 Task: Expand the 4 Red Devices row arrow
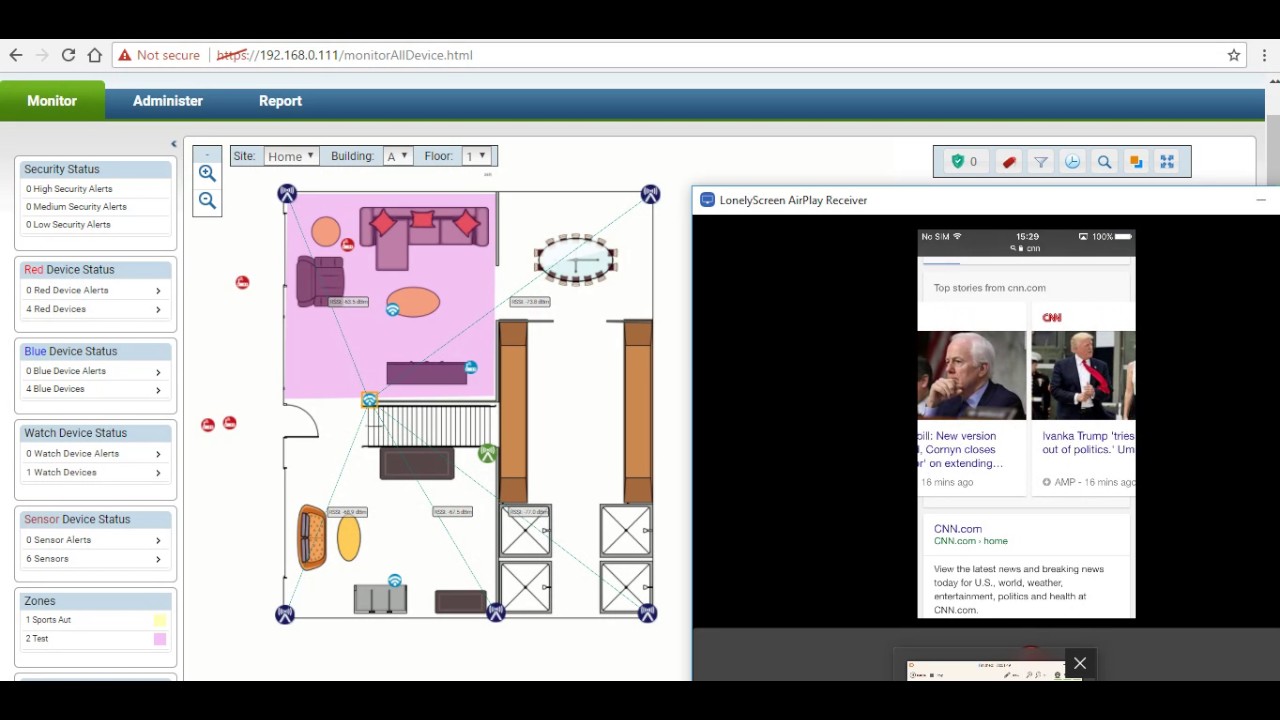pyautogui.click(x=158, y=310)
